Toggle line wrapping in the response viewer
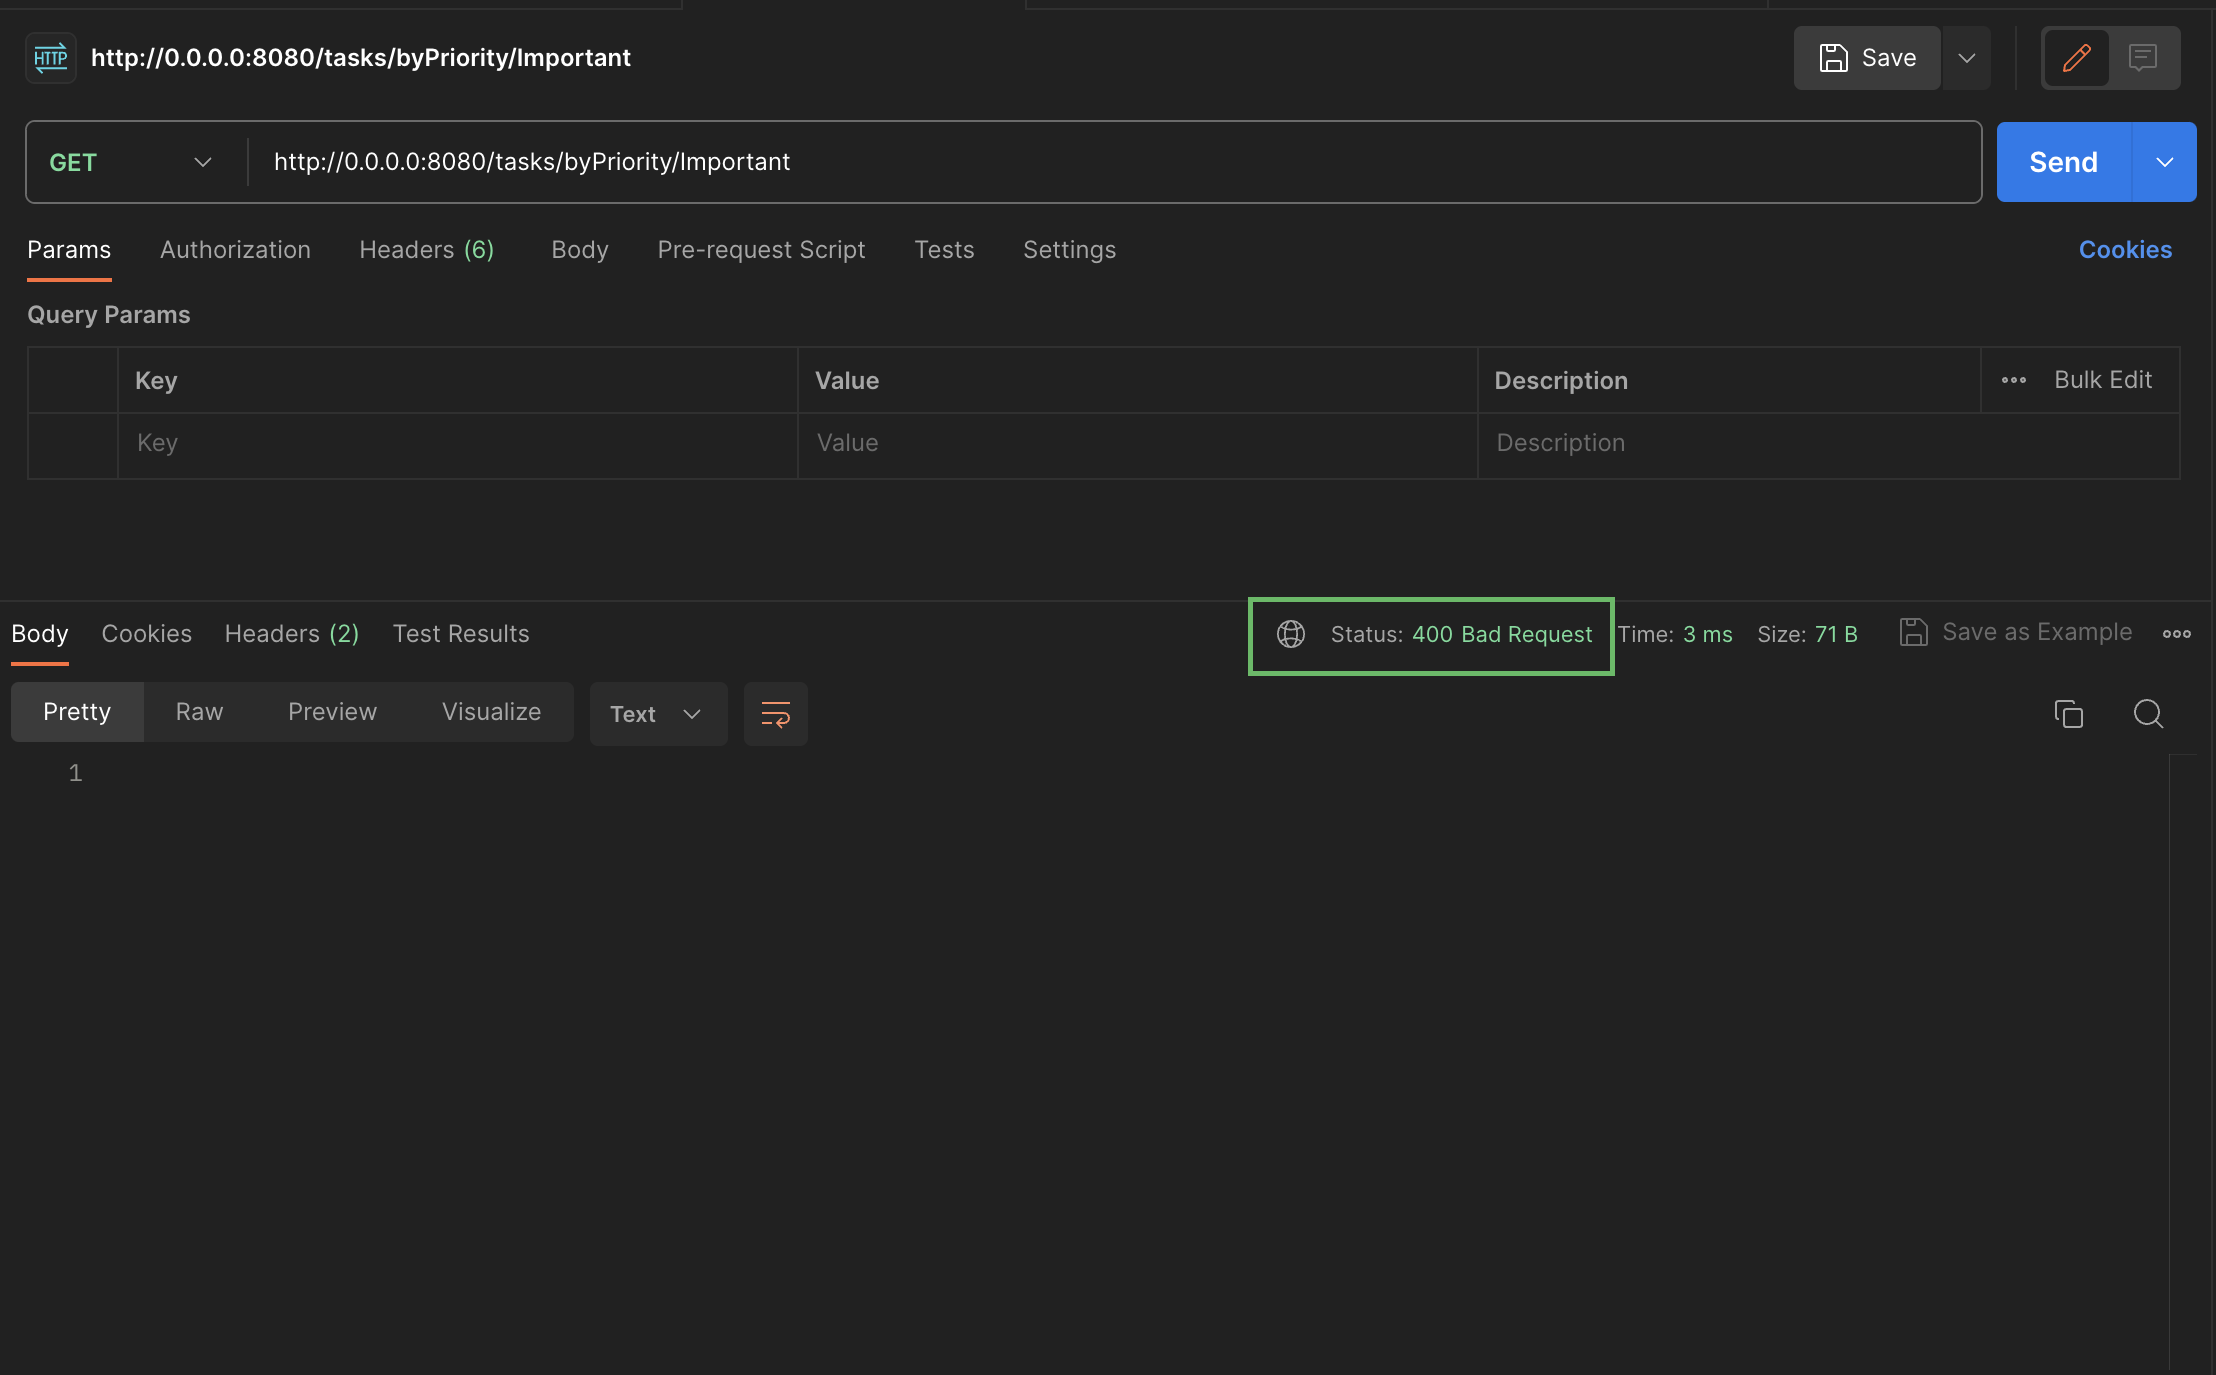 pos(775,713)
